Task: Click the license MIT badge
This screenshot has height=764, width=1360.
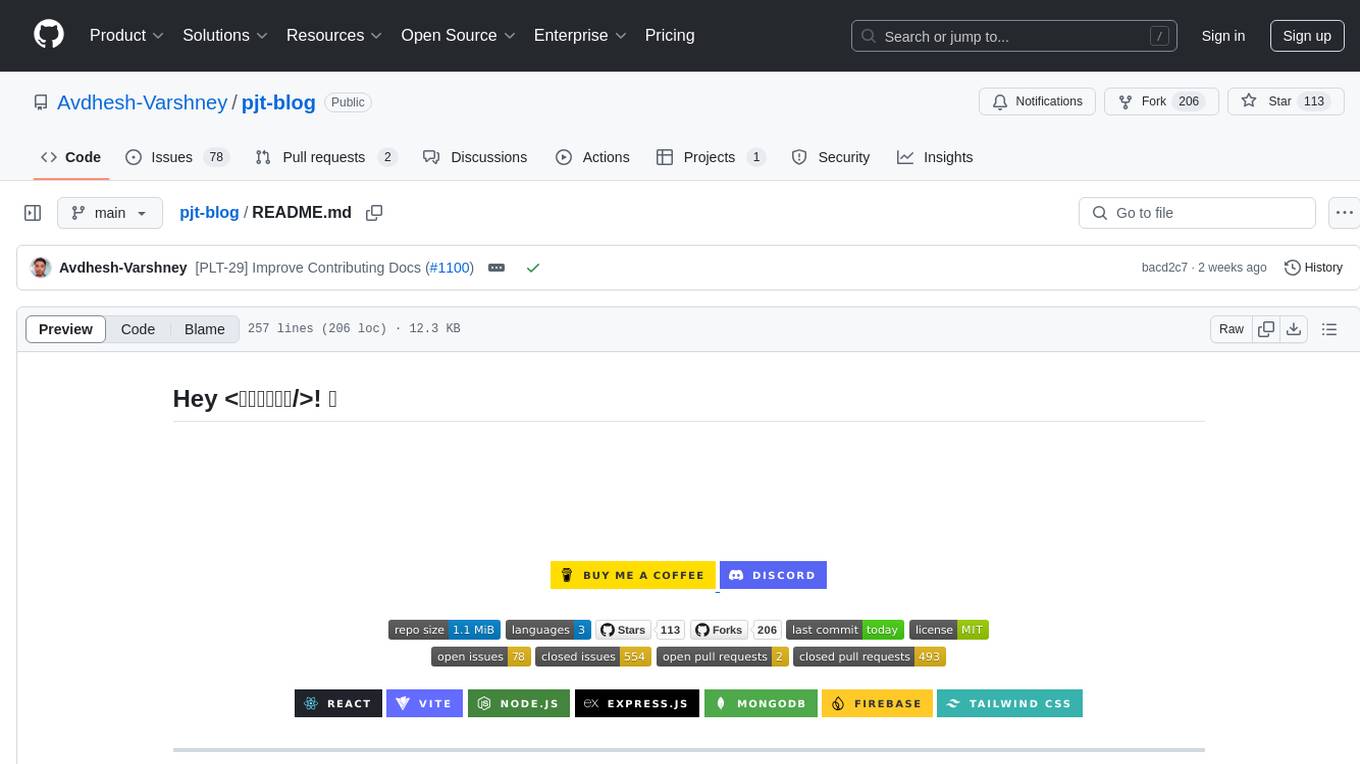Action: (949, 630)
